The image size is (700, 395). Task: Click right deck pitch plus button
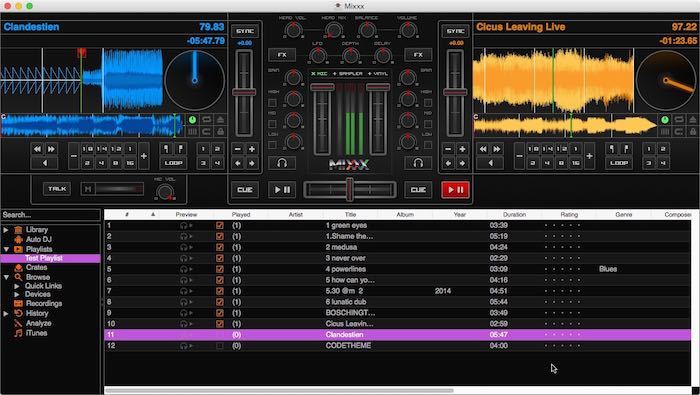pyautogui.click(x=462, y=150)
